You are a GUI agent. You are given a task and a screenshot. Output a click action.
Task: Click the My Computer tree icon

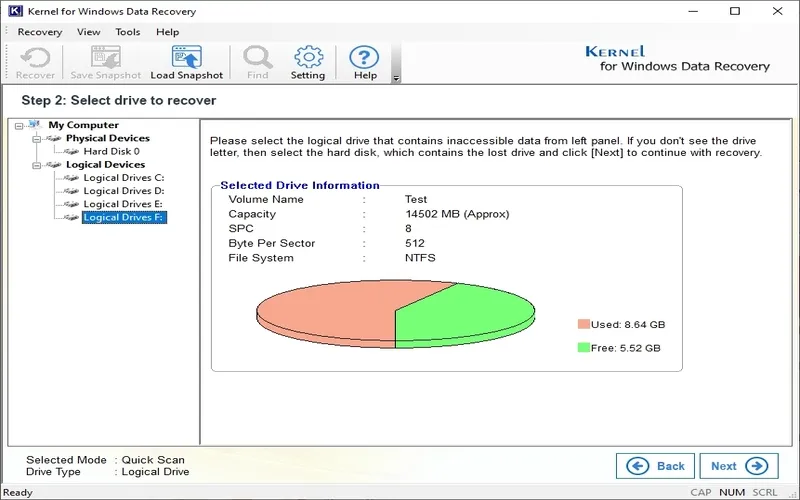[34, 124]
